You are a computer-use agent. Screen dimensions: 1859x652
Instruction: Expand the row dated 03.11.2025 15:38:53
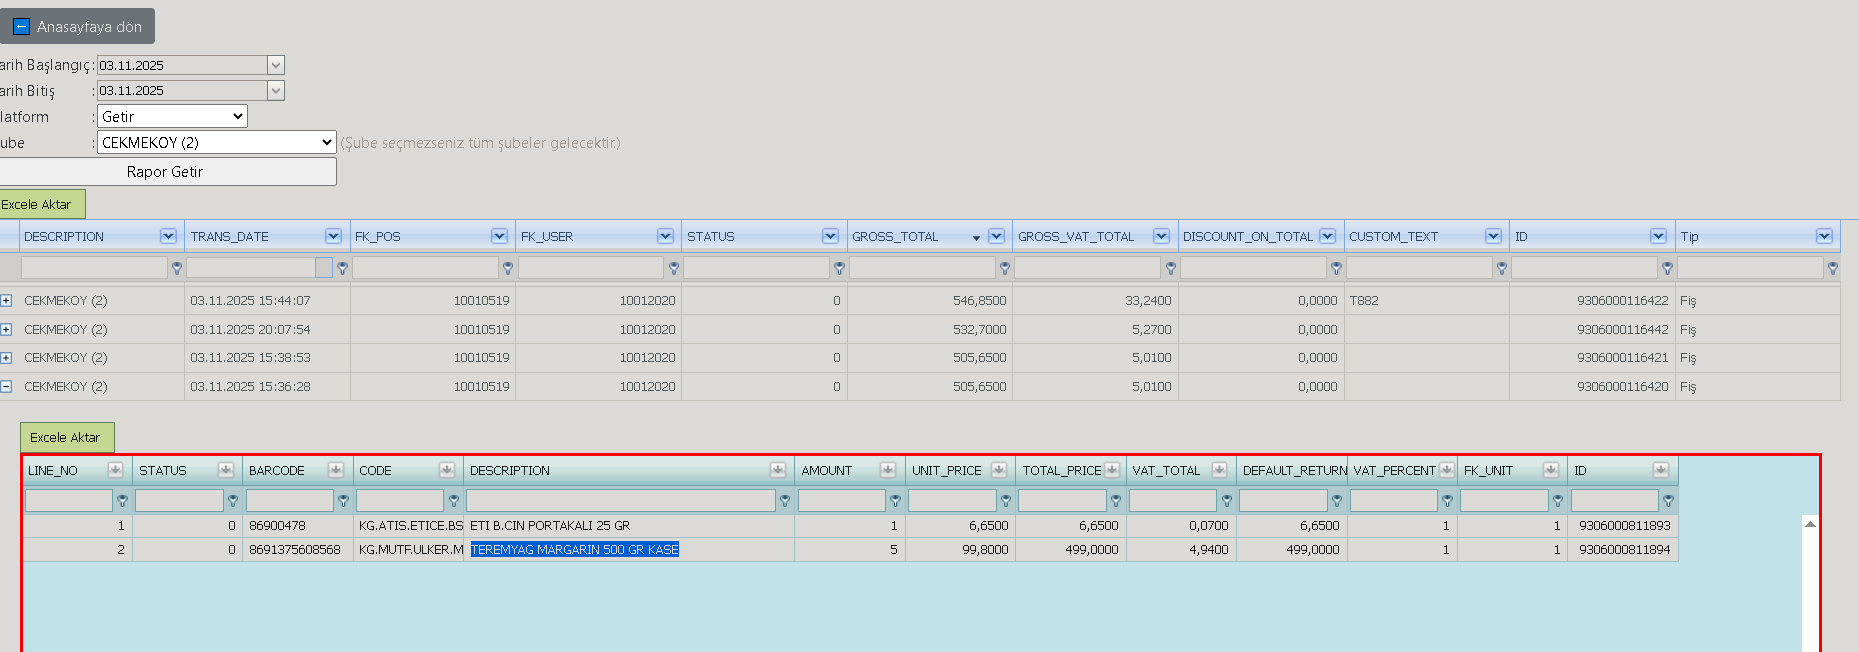(6, 357)
